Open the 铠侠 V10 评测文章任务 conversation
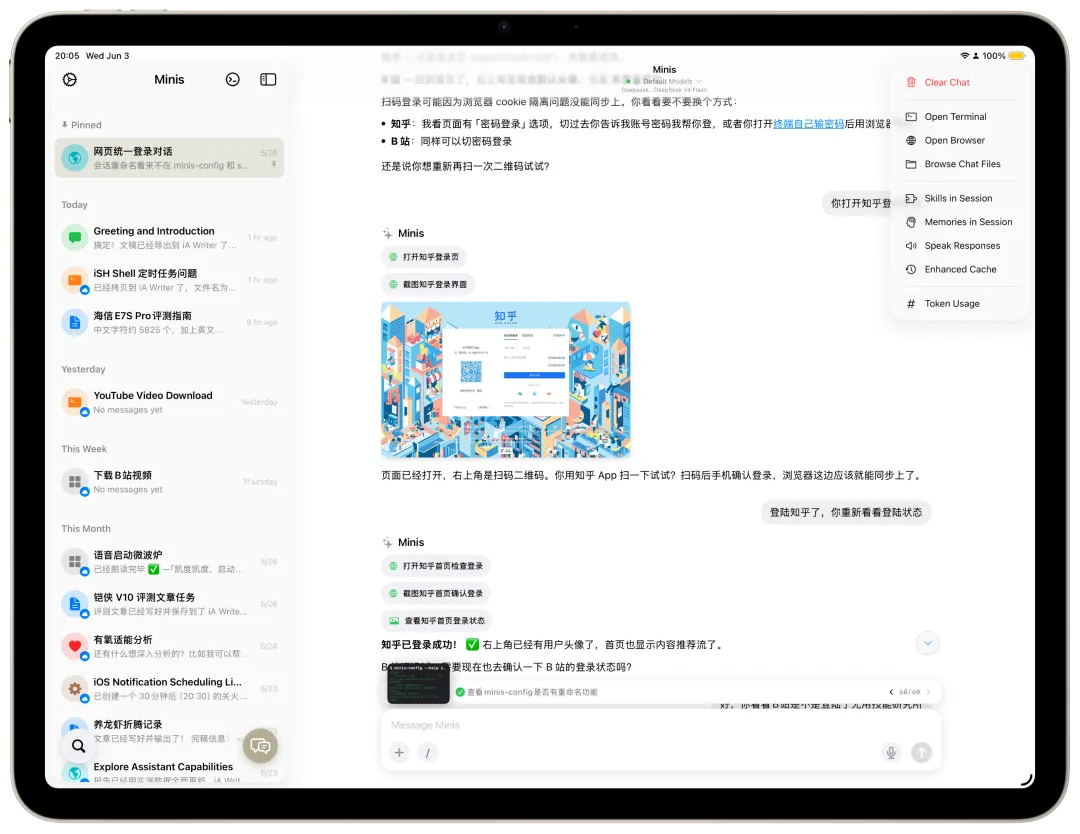The width and height of the screenshot is (1080, 834). tap(169, 604)
